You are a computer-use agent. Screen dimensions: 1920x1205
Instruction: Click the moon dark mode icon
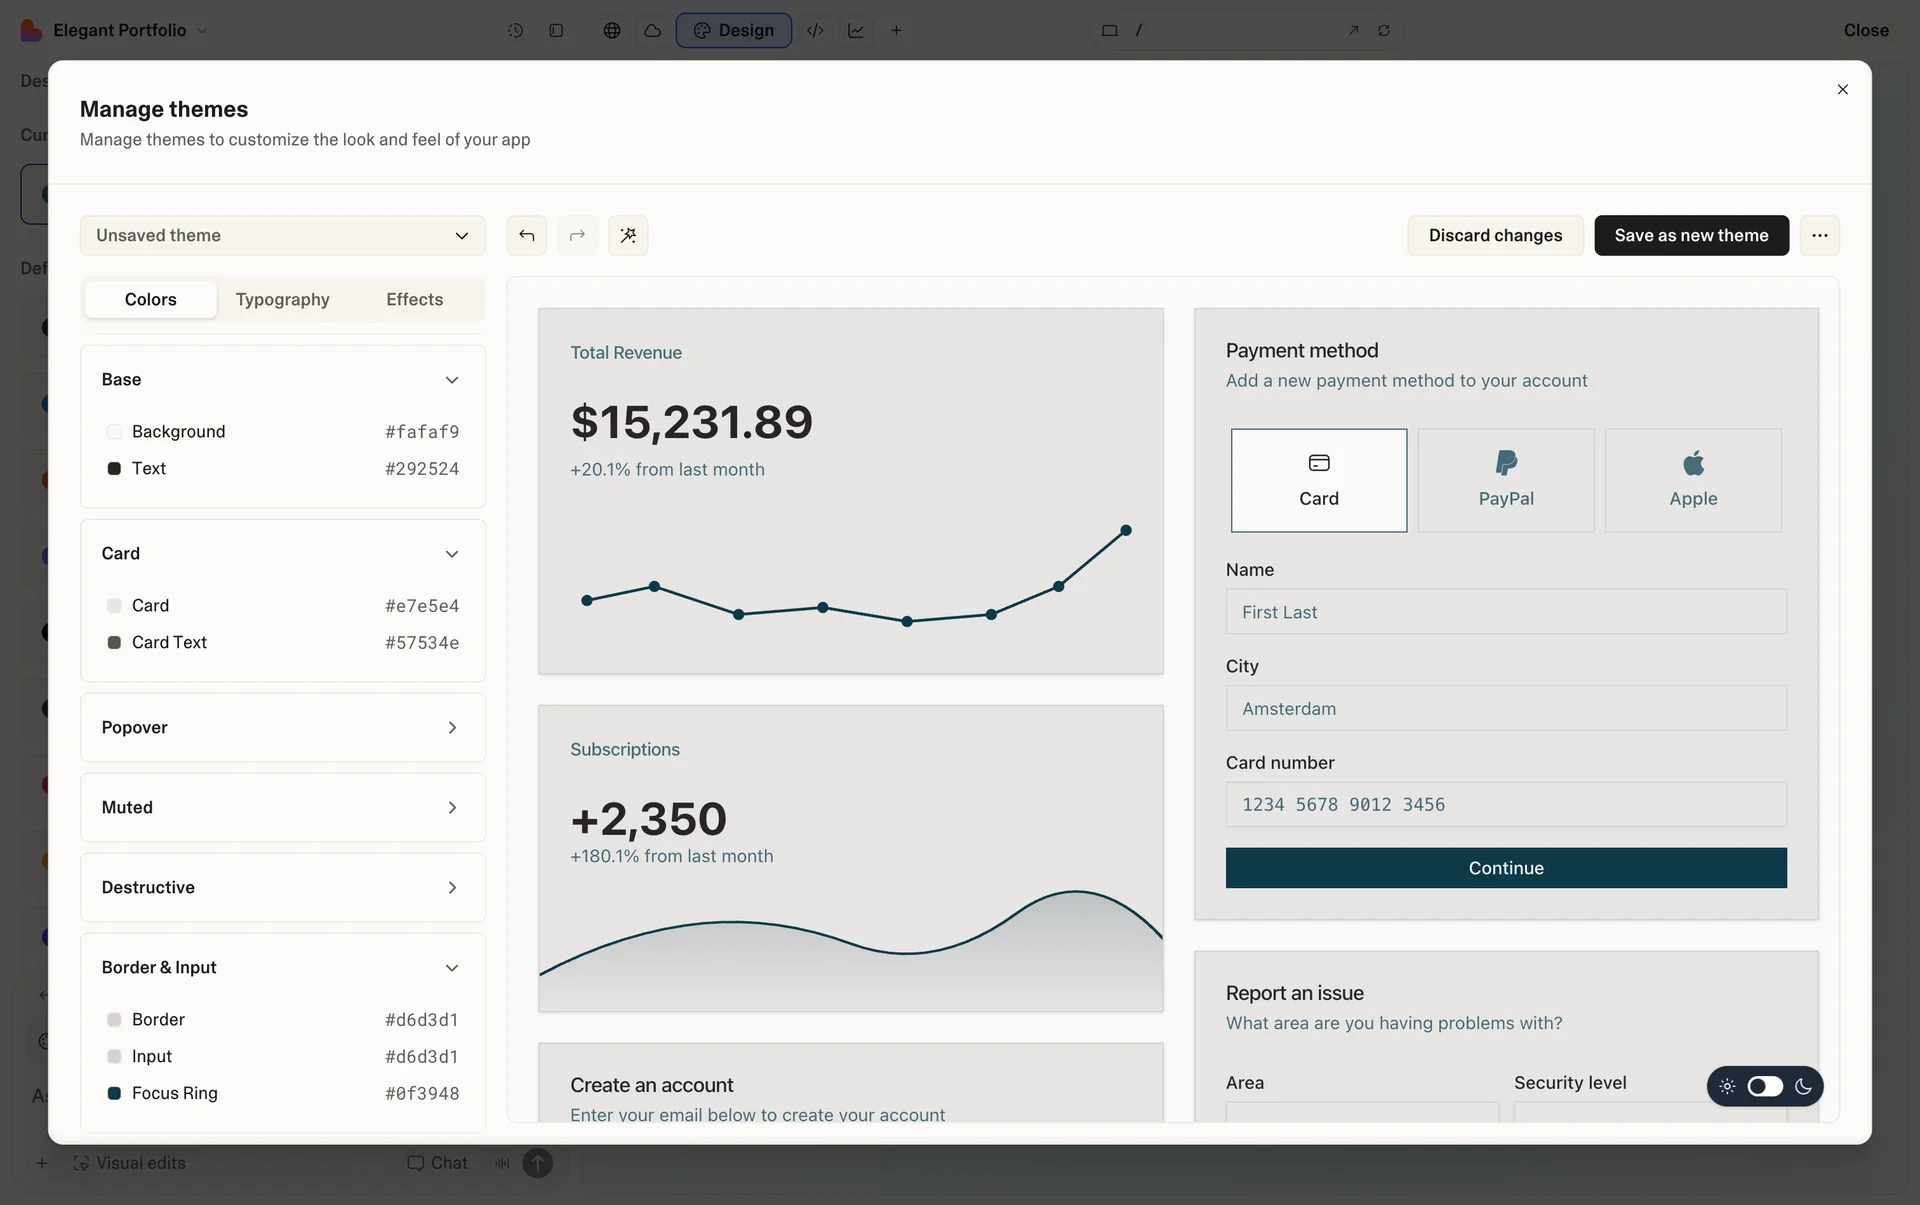tap(1803, 1086)
